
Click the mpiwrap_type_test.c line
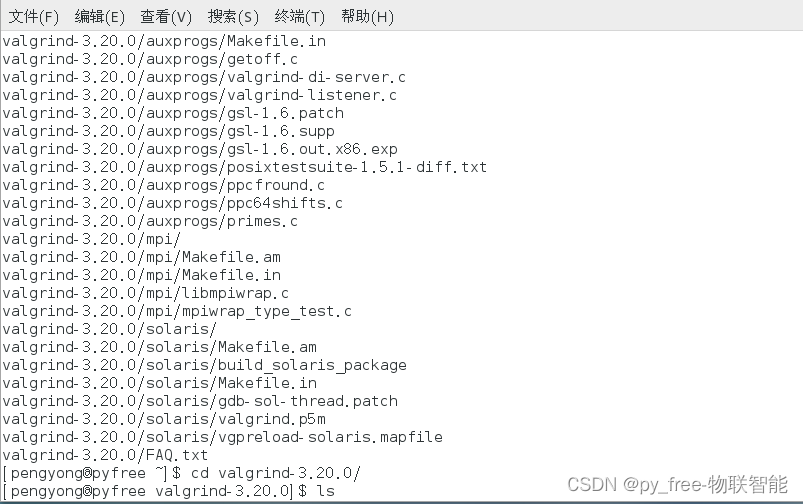[x=177, y=311]
